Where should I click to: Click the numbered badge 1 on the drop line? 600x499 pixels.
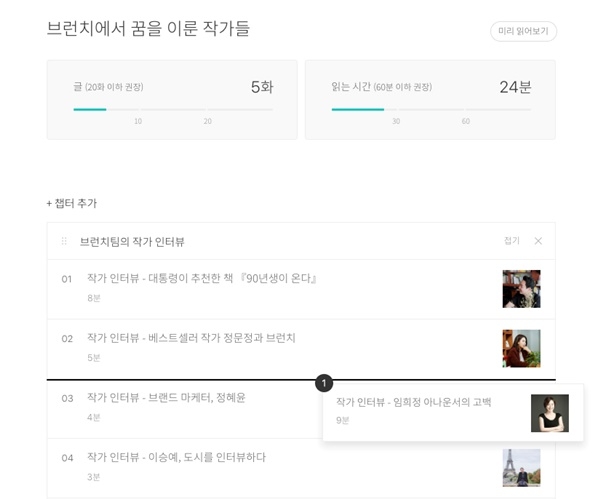tap(324, 383)
